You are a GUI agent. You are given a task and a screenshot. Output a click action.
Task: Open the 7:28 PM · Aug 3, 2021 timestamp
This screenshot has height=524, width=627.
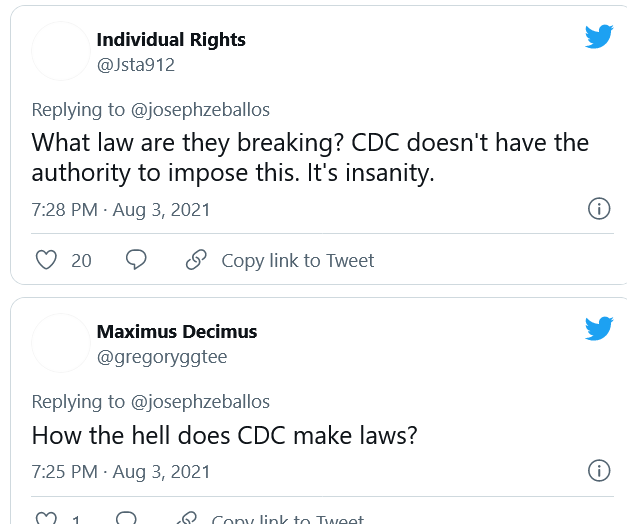(x=121, y=210)
